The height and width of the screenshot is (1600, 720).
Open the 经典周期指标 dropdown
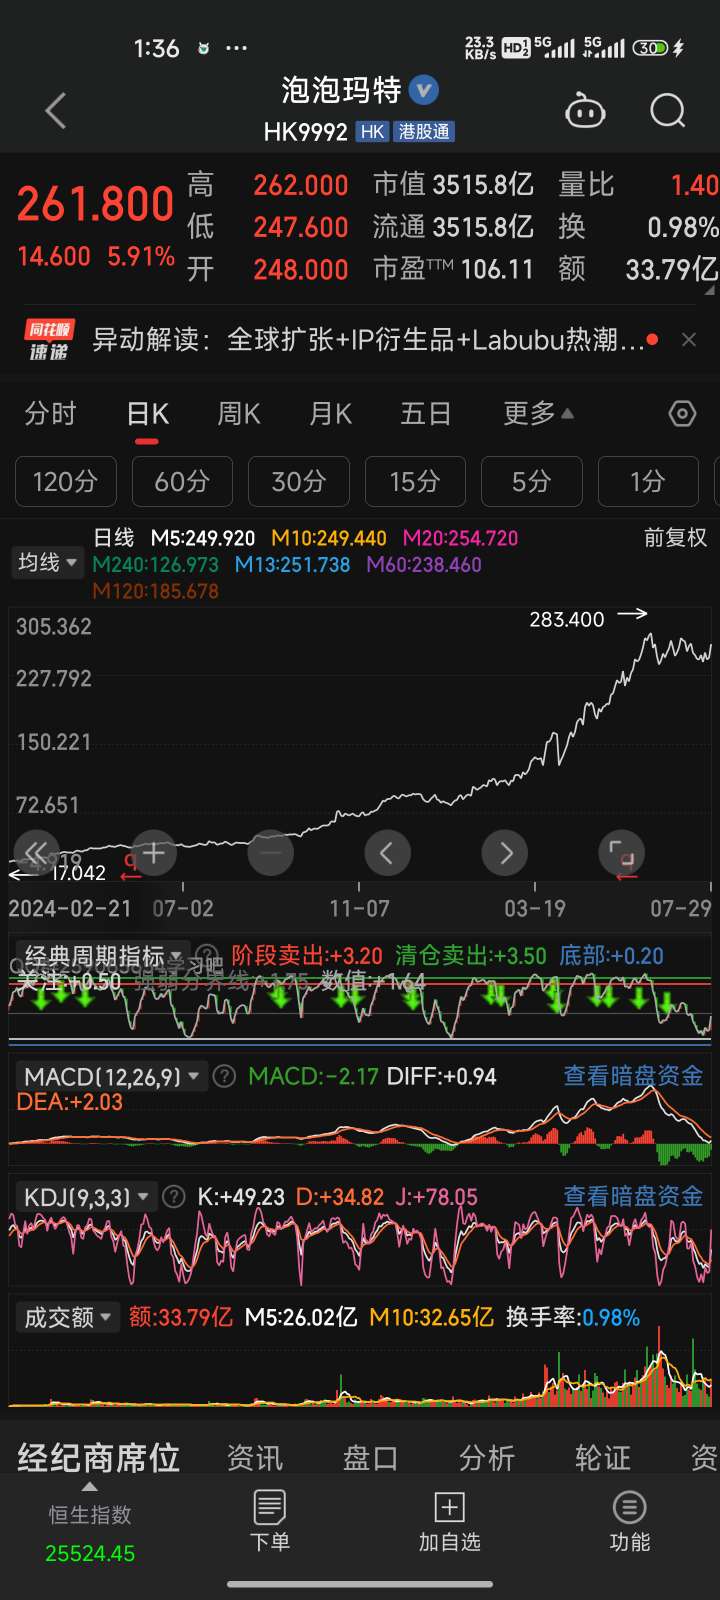pyautogui.click(x=103, y=956)
